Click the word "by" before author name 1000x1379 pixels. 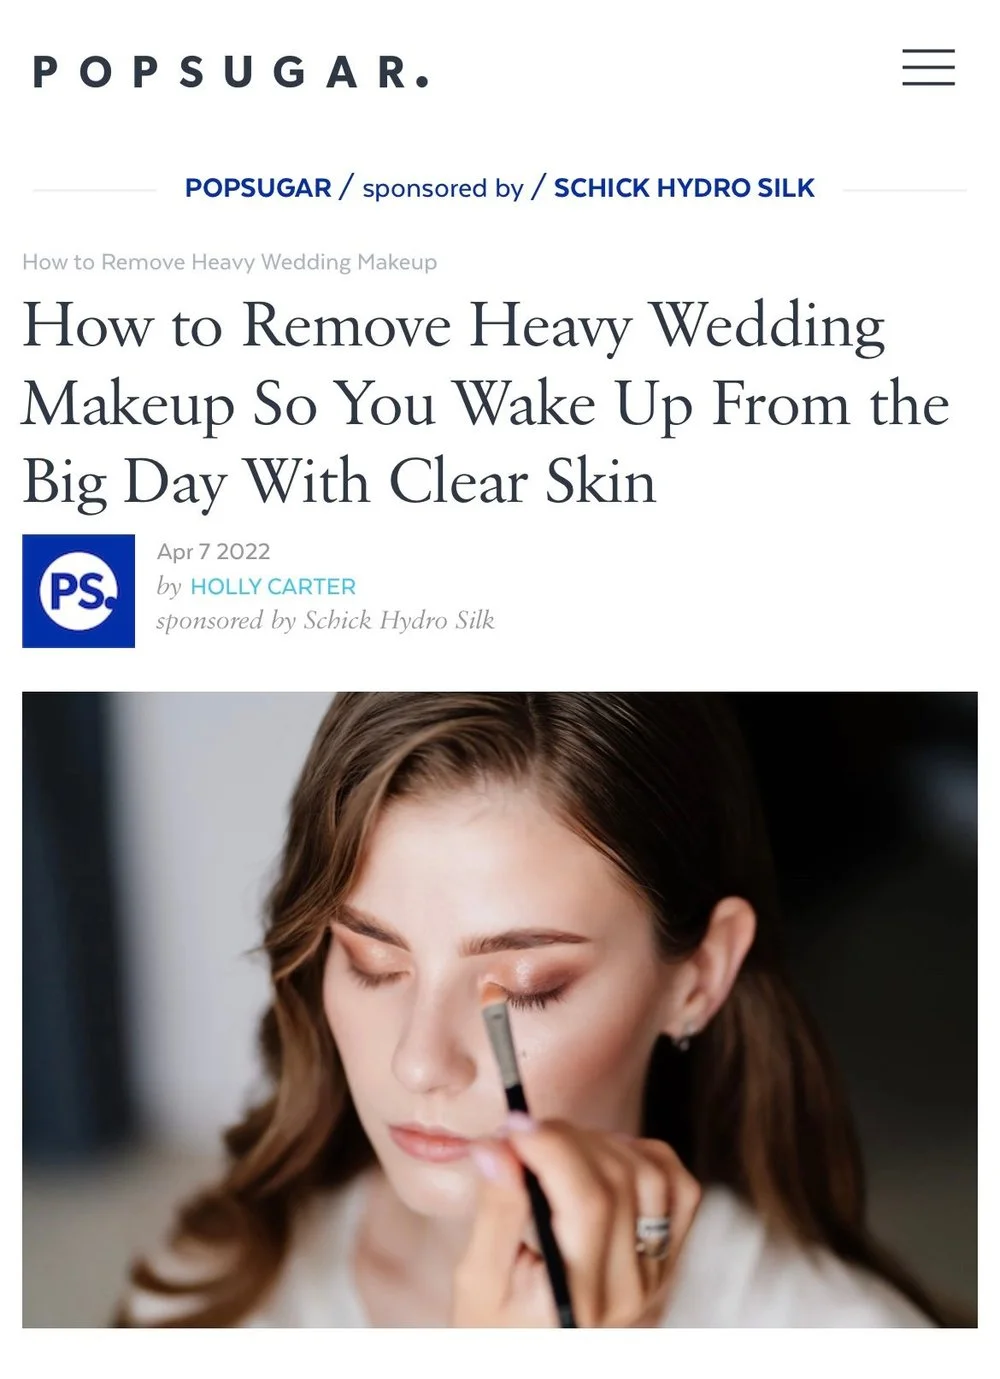[x=168, y=587]
